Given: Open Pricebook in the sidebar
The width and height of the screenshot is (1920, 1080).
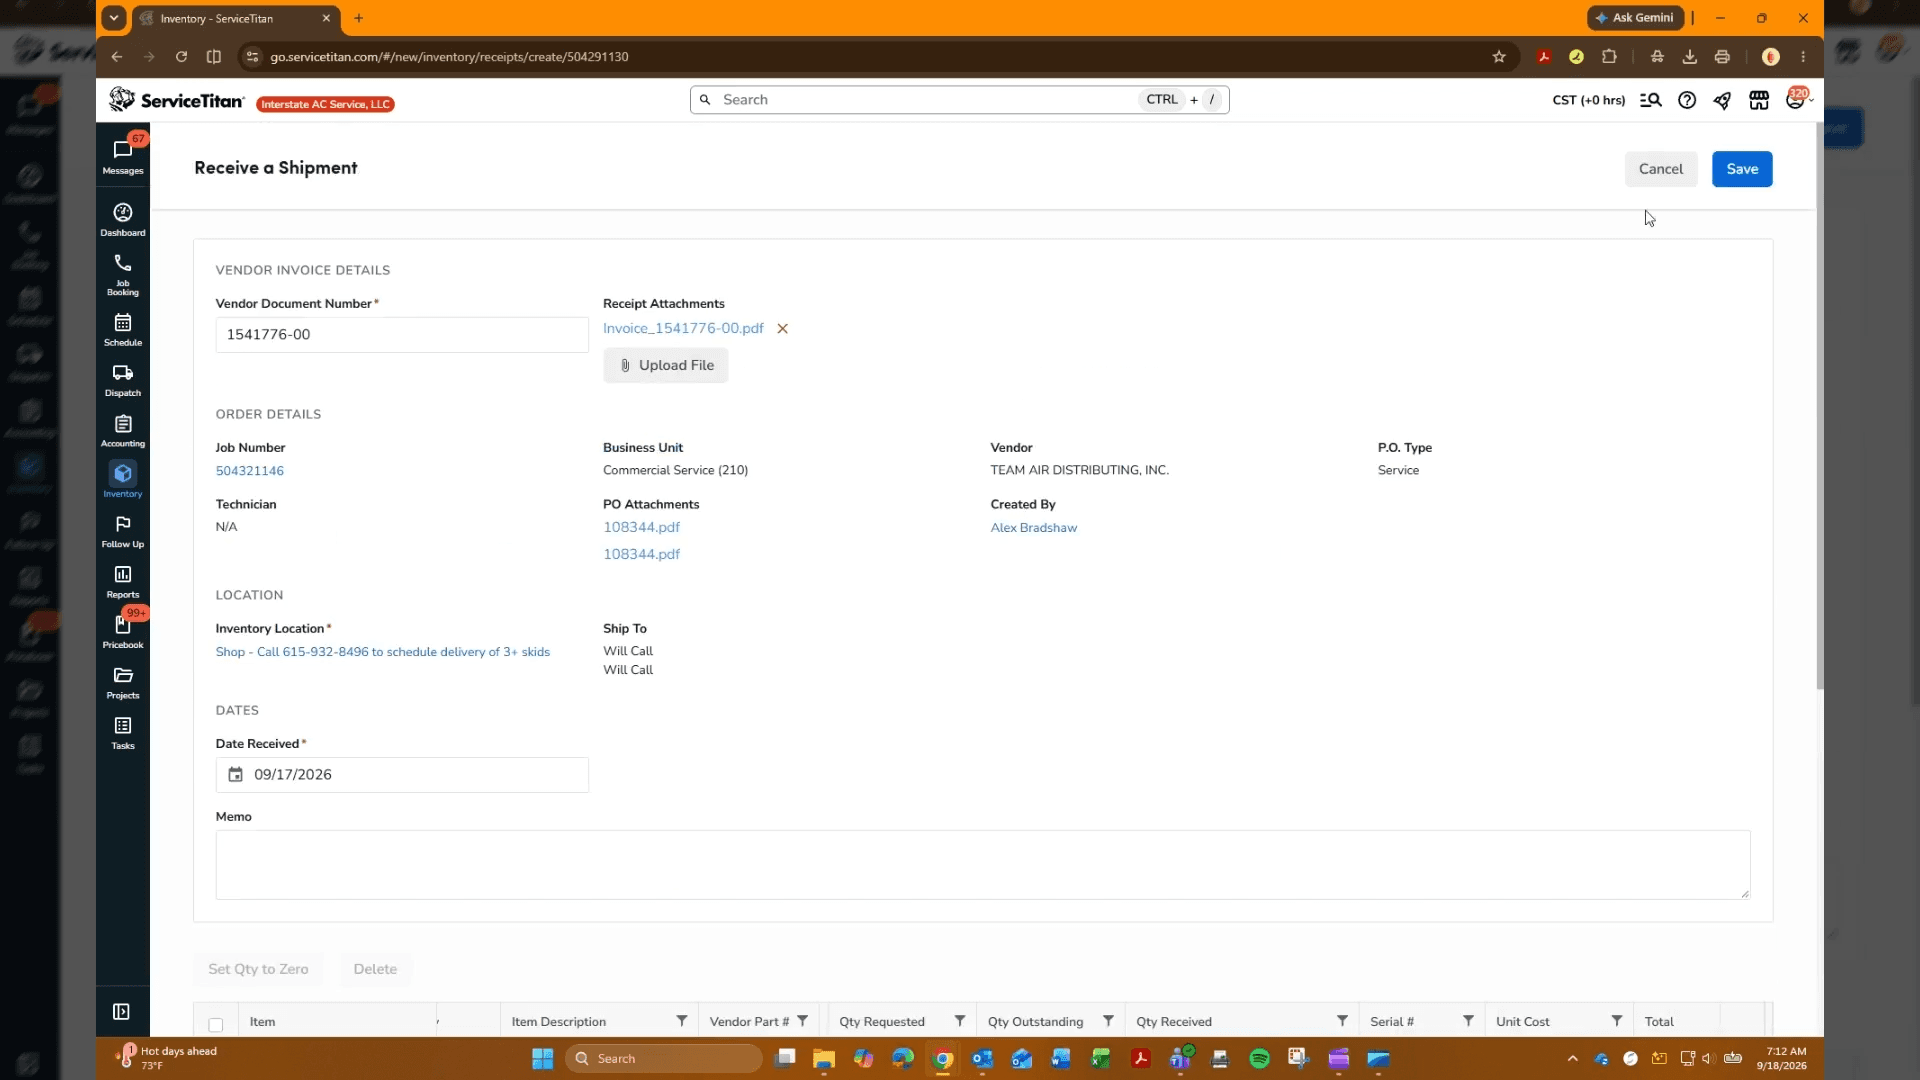Looking at the screenshot, I should 123,632.
